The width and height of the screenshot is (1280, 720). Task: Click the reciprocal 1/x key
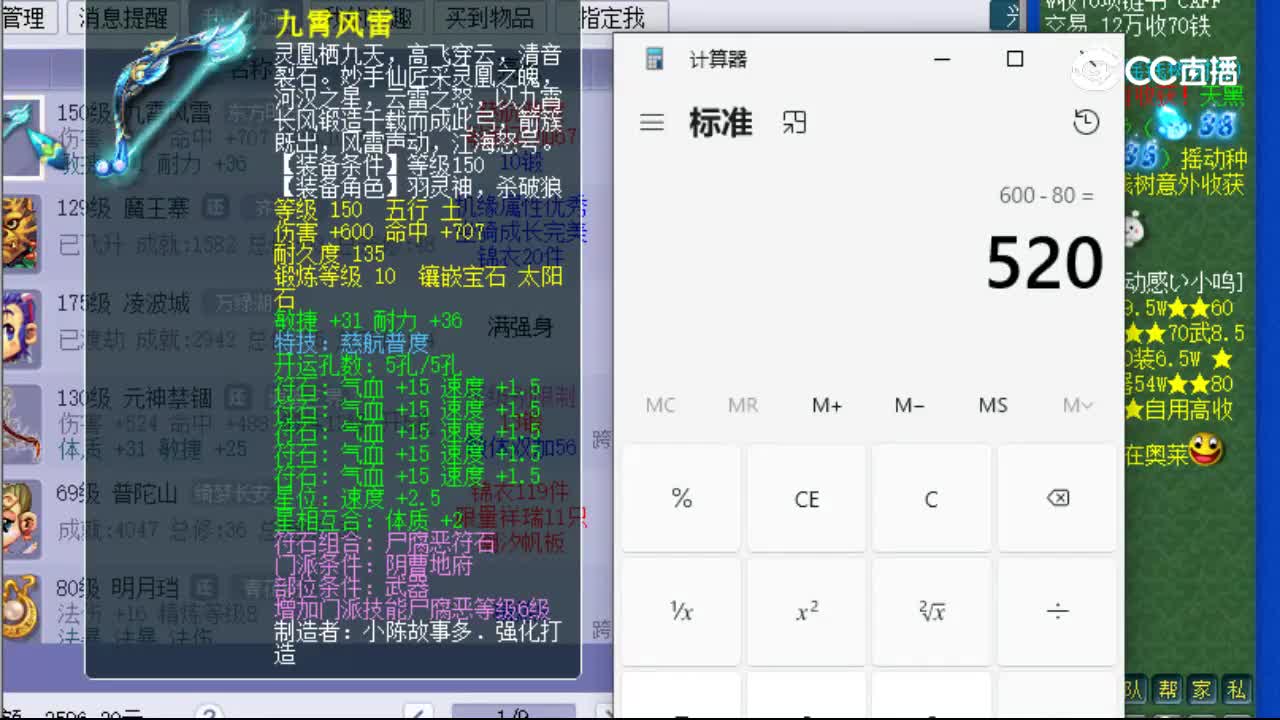[x=681, y=612]
